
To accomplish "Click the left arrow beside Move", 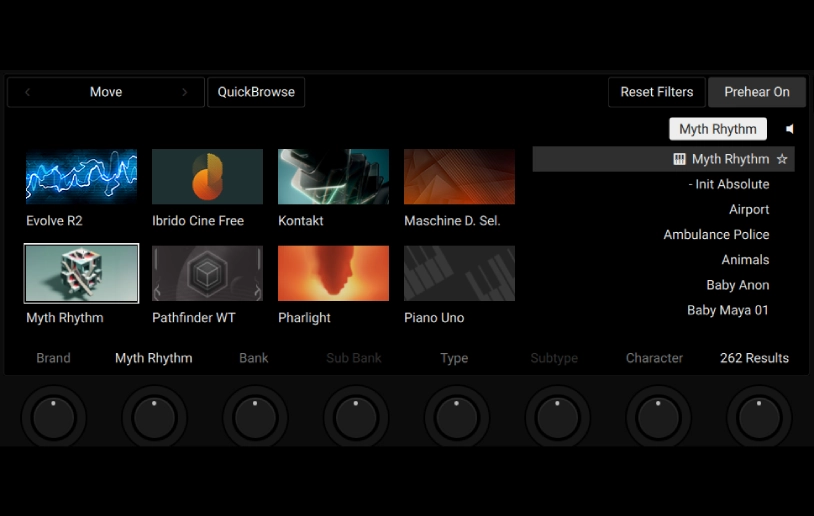I will [27, 92].
